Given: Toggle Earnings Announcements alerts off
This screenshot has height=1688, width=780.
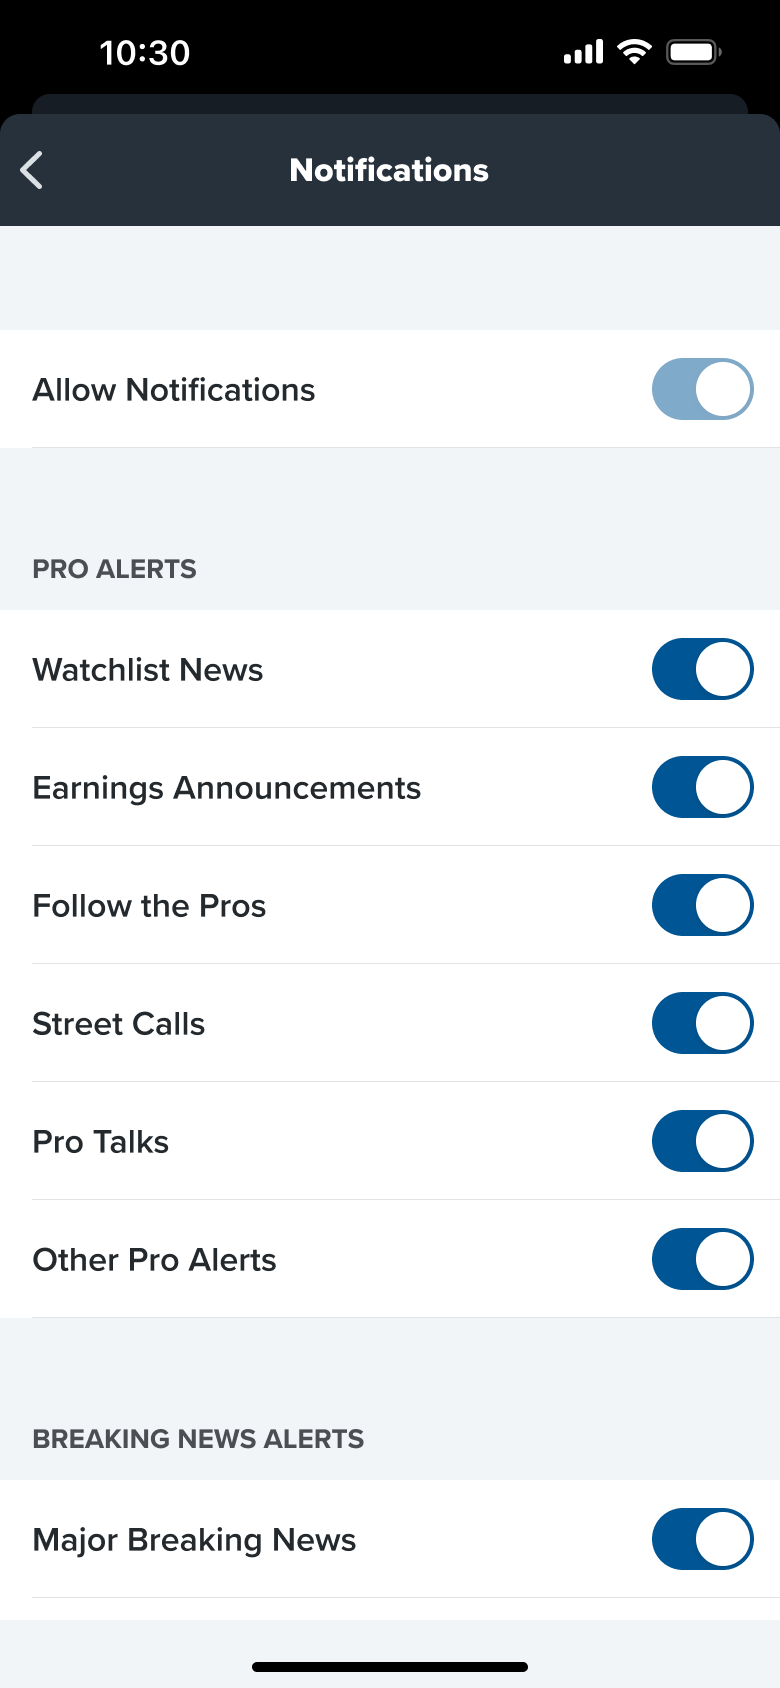Looking at the screenshot, I should pos(702,787).
